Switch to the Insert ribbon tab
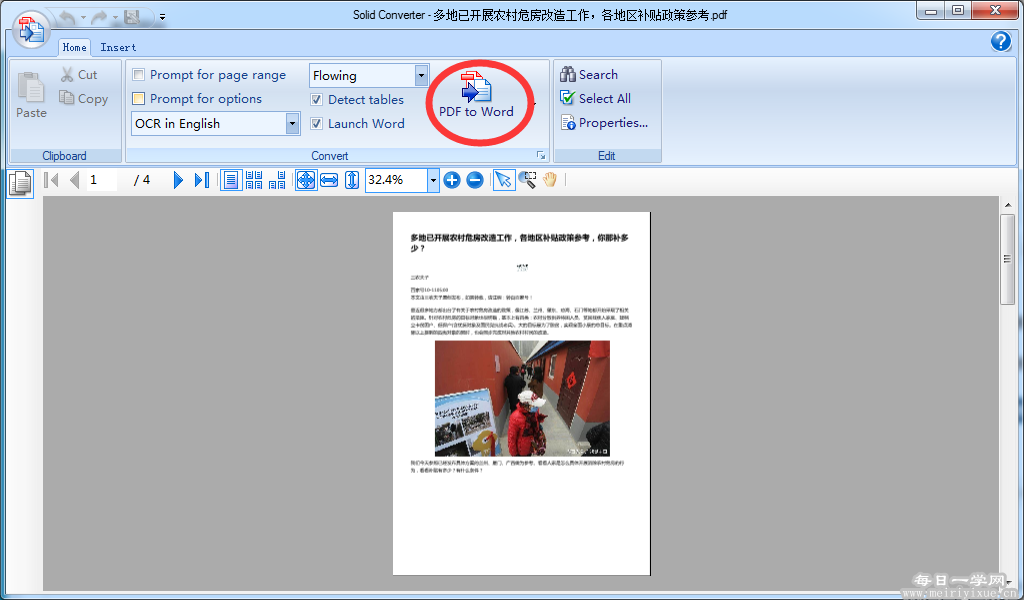 [118, 47]
